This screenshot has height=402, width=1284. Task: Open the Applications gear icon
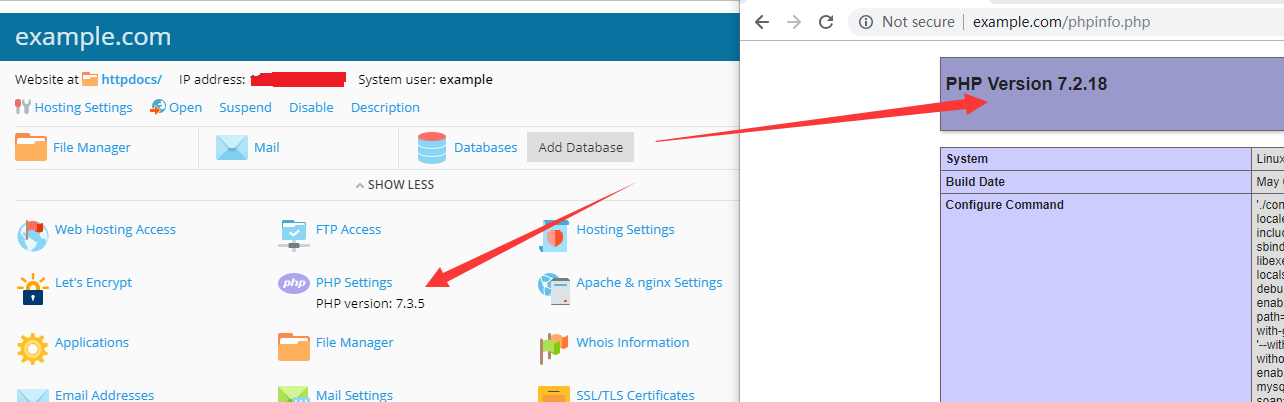pos(32,347)
